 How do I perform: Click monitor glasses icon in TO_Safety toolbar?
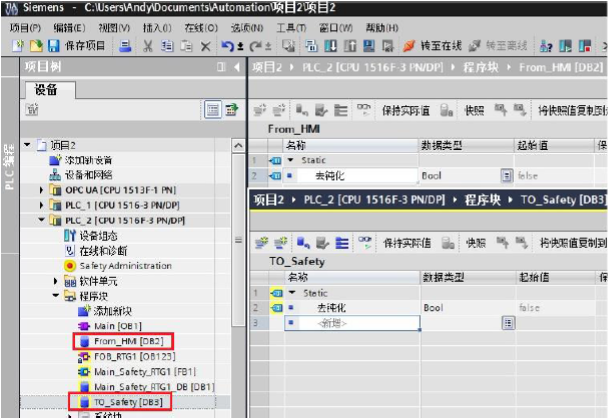pyautogui.click(x=364, y=243)
